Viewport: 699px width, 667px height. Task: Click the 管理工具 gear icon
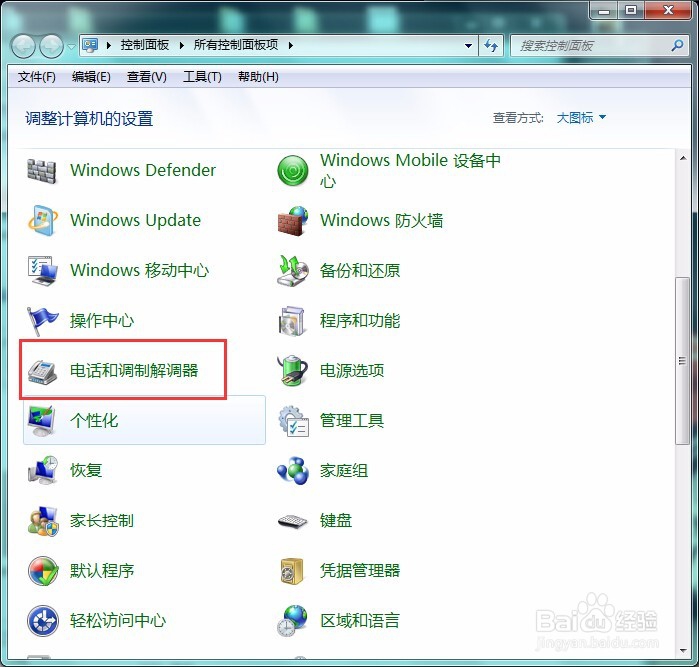coord(293,420)
